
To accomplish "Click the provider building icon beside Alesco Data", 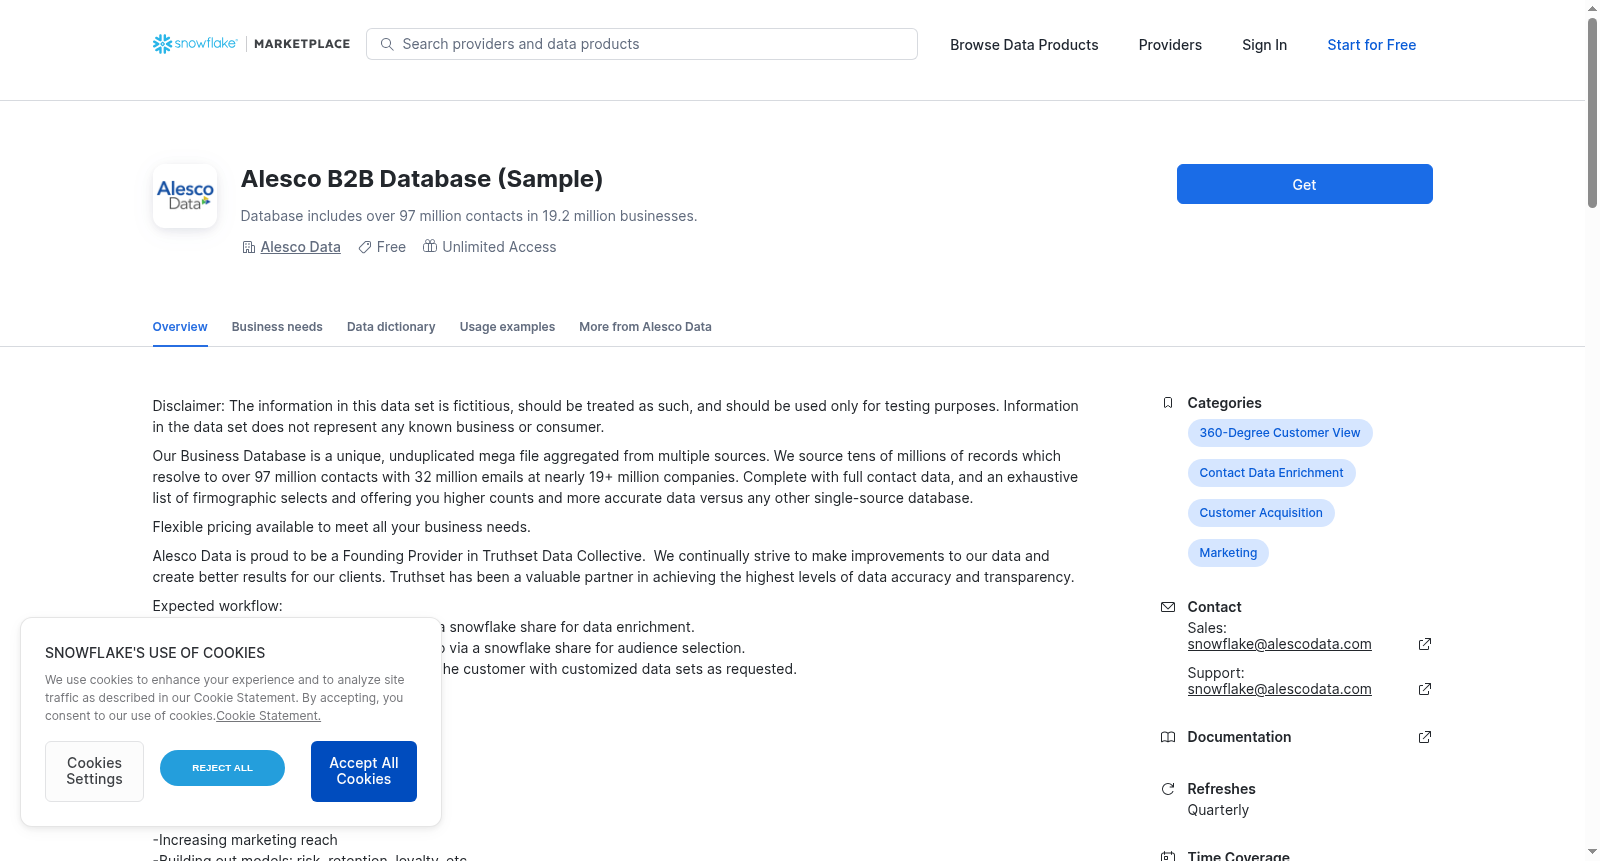I will [249, 247].
